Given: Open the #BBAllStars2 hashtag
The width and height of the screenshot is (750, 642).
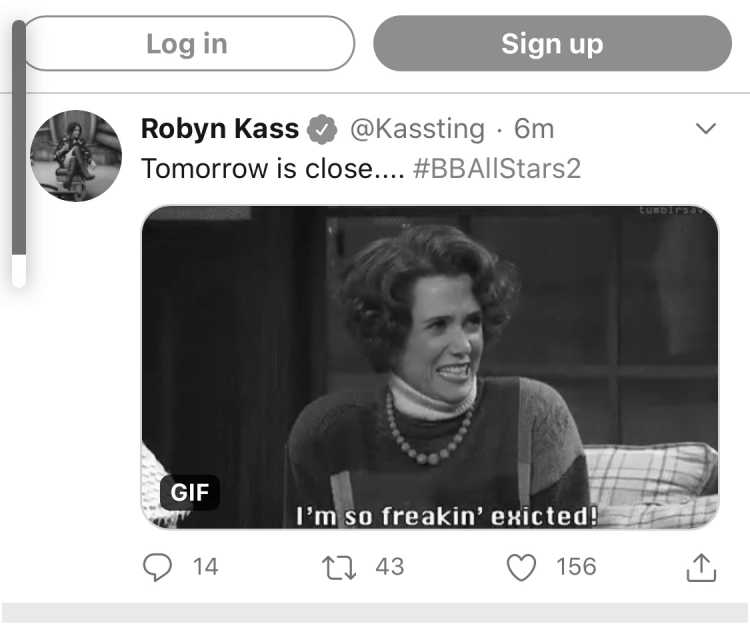Looking at the screenshot, I should [x=497, y=169].
